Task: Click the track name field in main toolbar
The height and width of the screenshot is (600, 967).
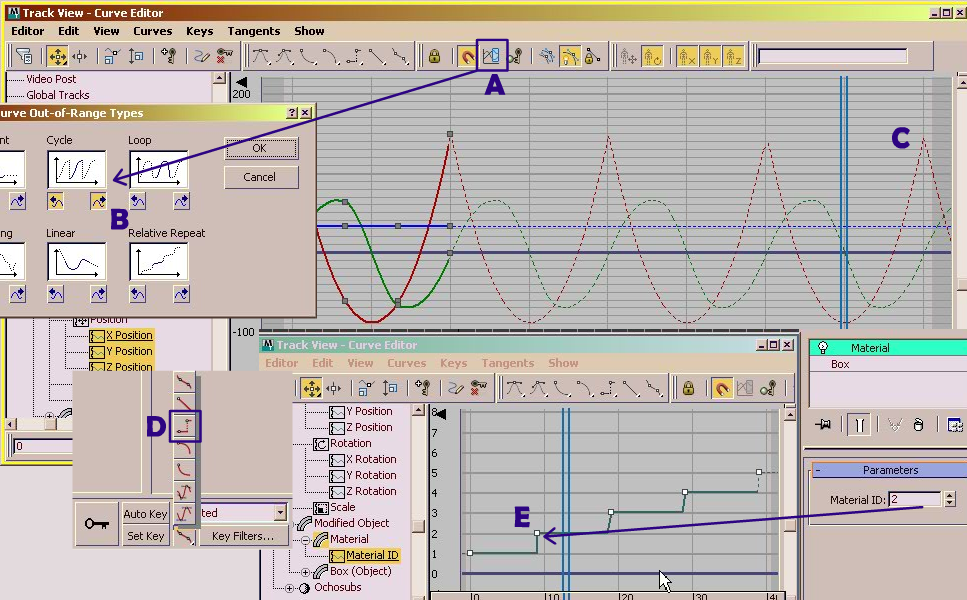Action: coord(833,56)
